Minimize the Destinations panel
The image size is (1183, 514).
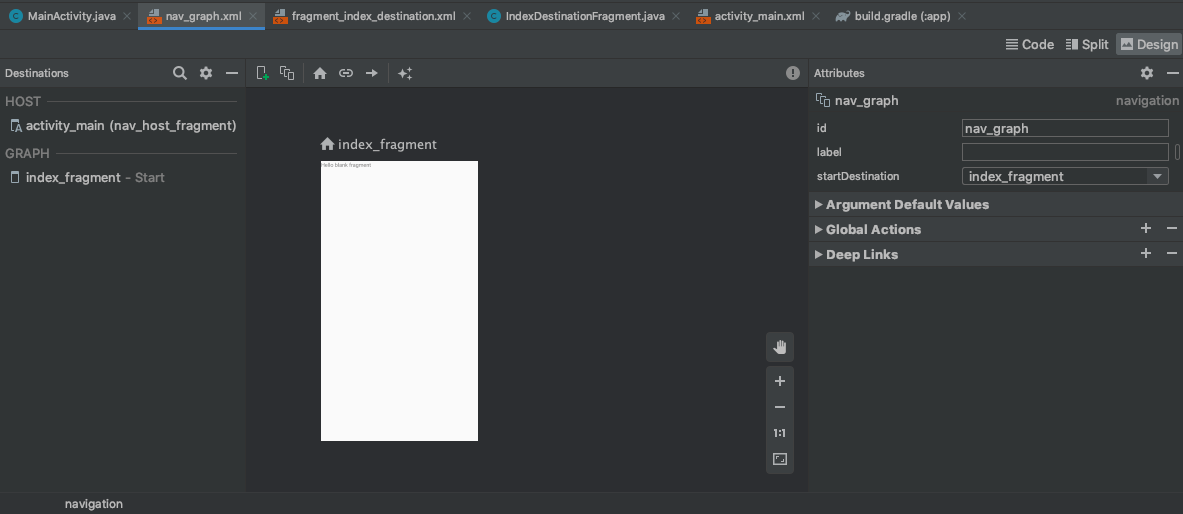click(x=232, y=73)
